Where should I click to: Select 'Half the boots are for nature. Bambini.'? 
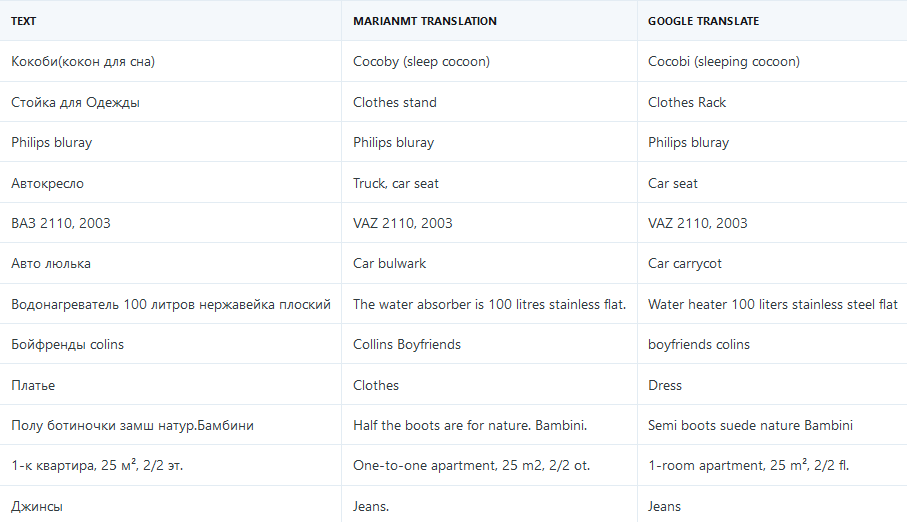click(470, 425)
